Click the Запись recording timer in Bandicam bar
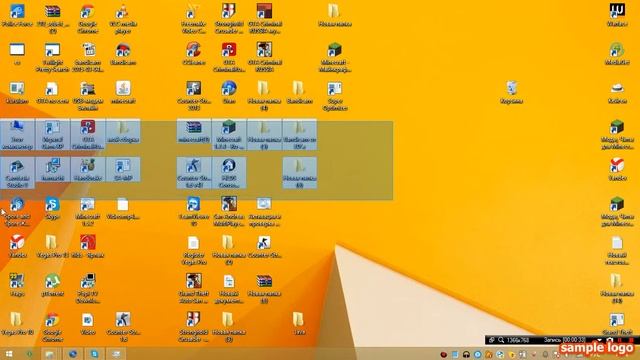The height and width of the screenshot is (360, 640). point(564,340)
